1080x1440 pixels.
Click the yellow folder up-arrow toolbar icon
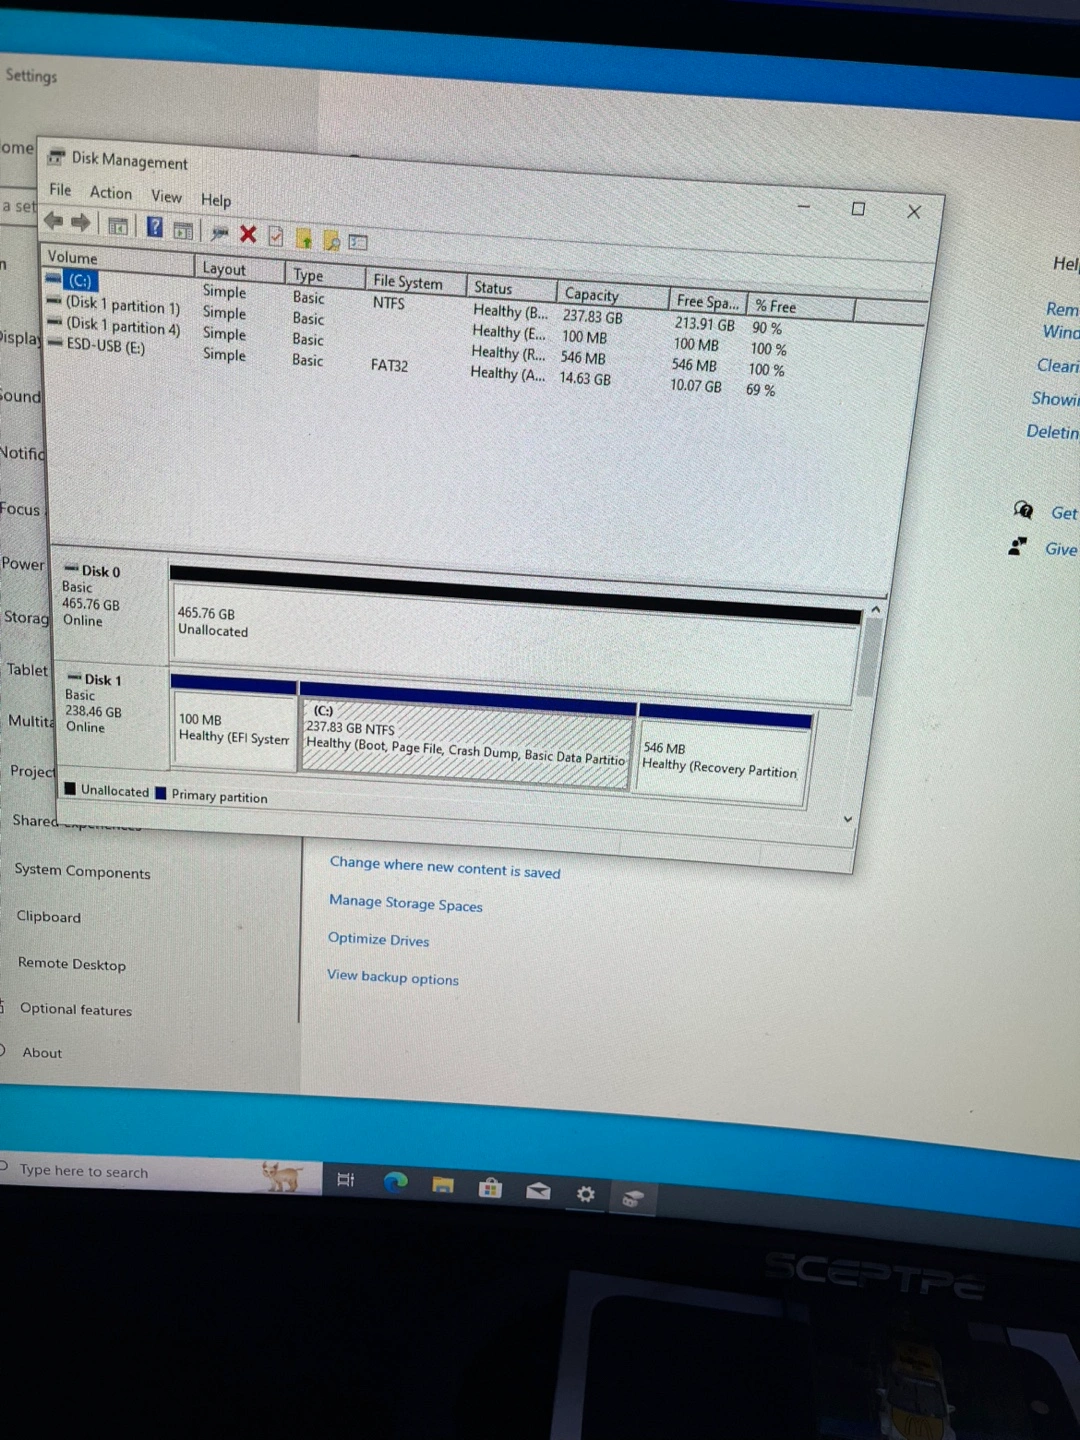pyautogui.click(x=304, y=239)
